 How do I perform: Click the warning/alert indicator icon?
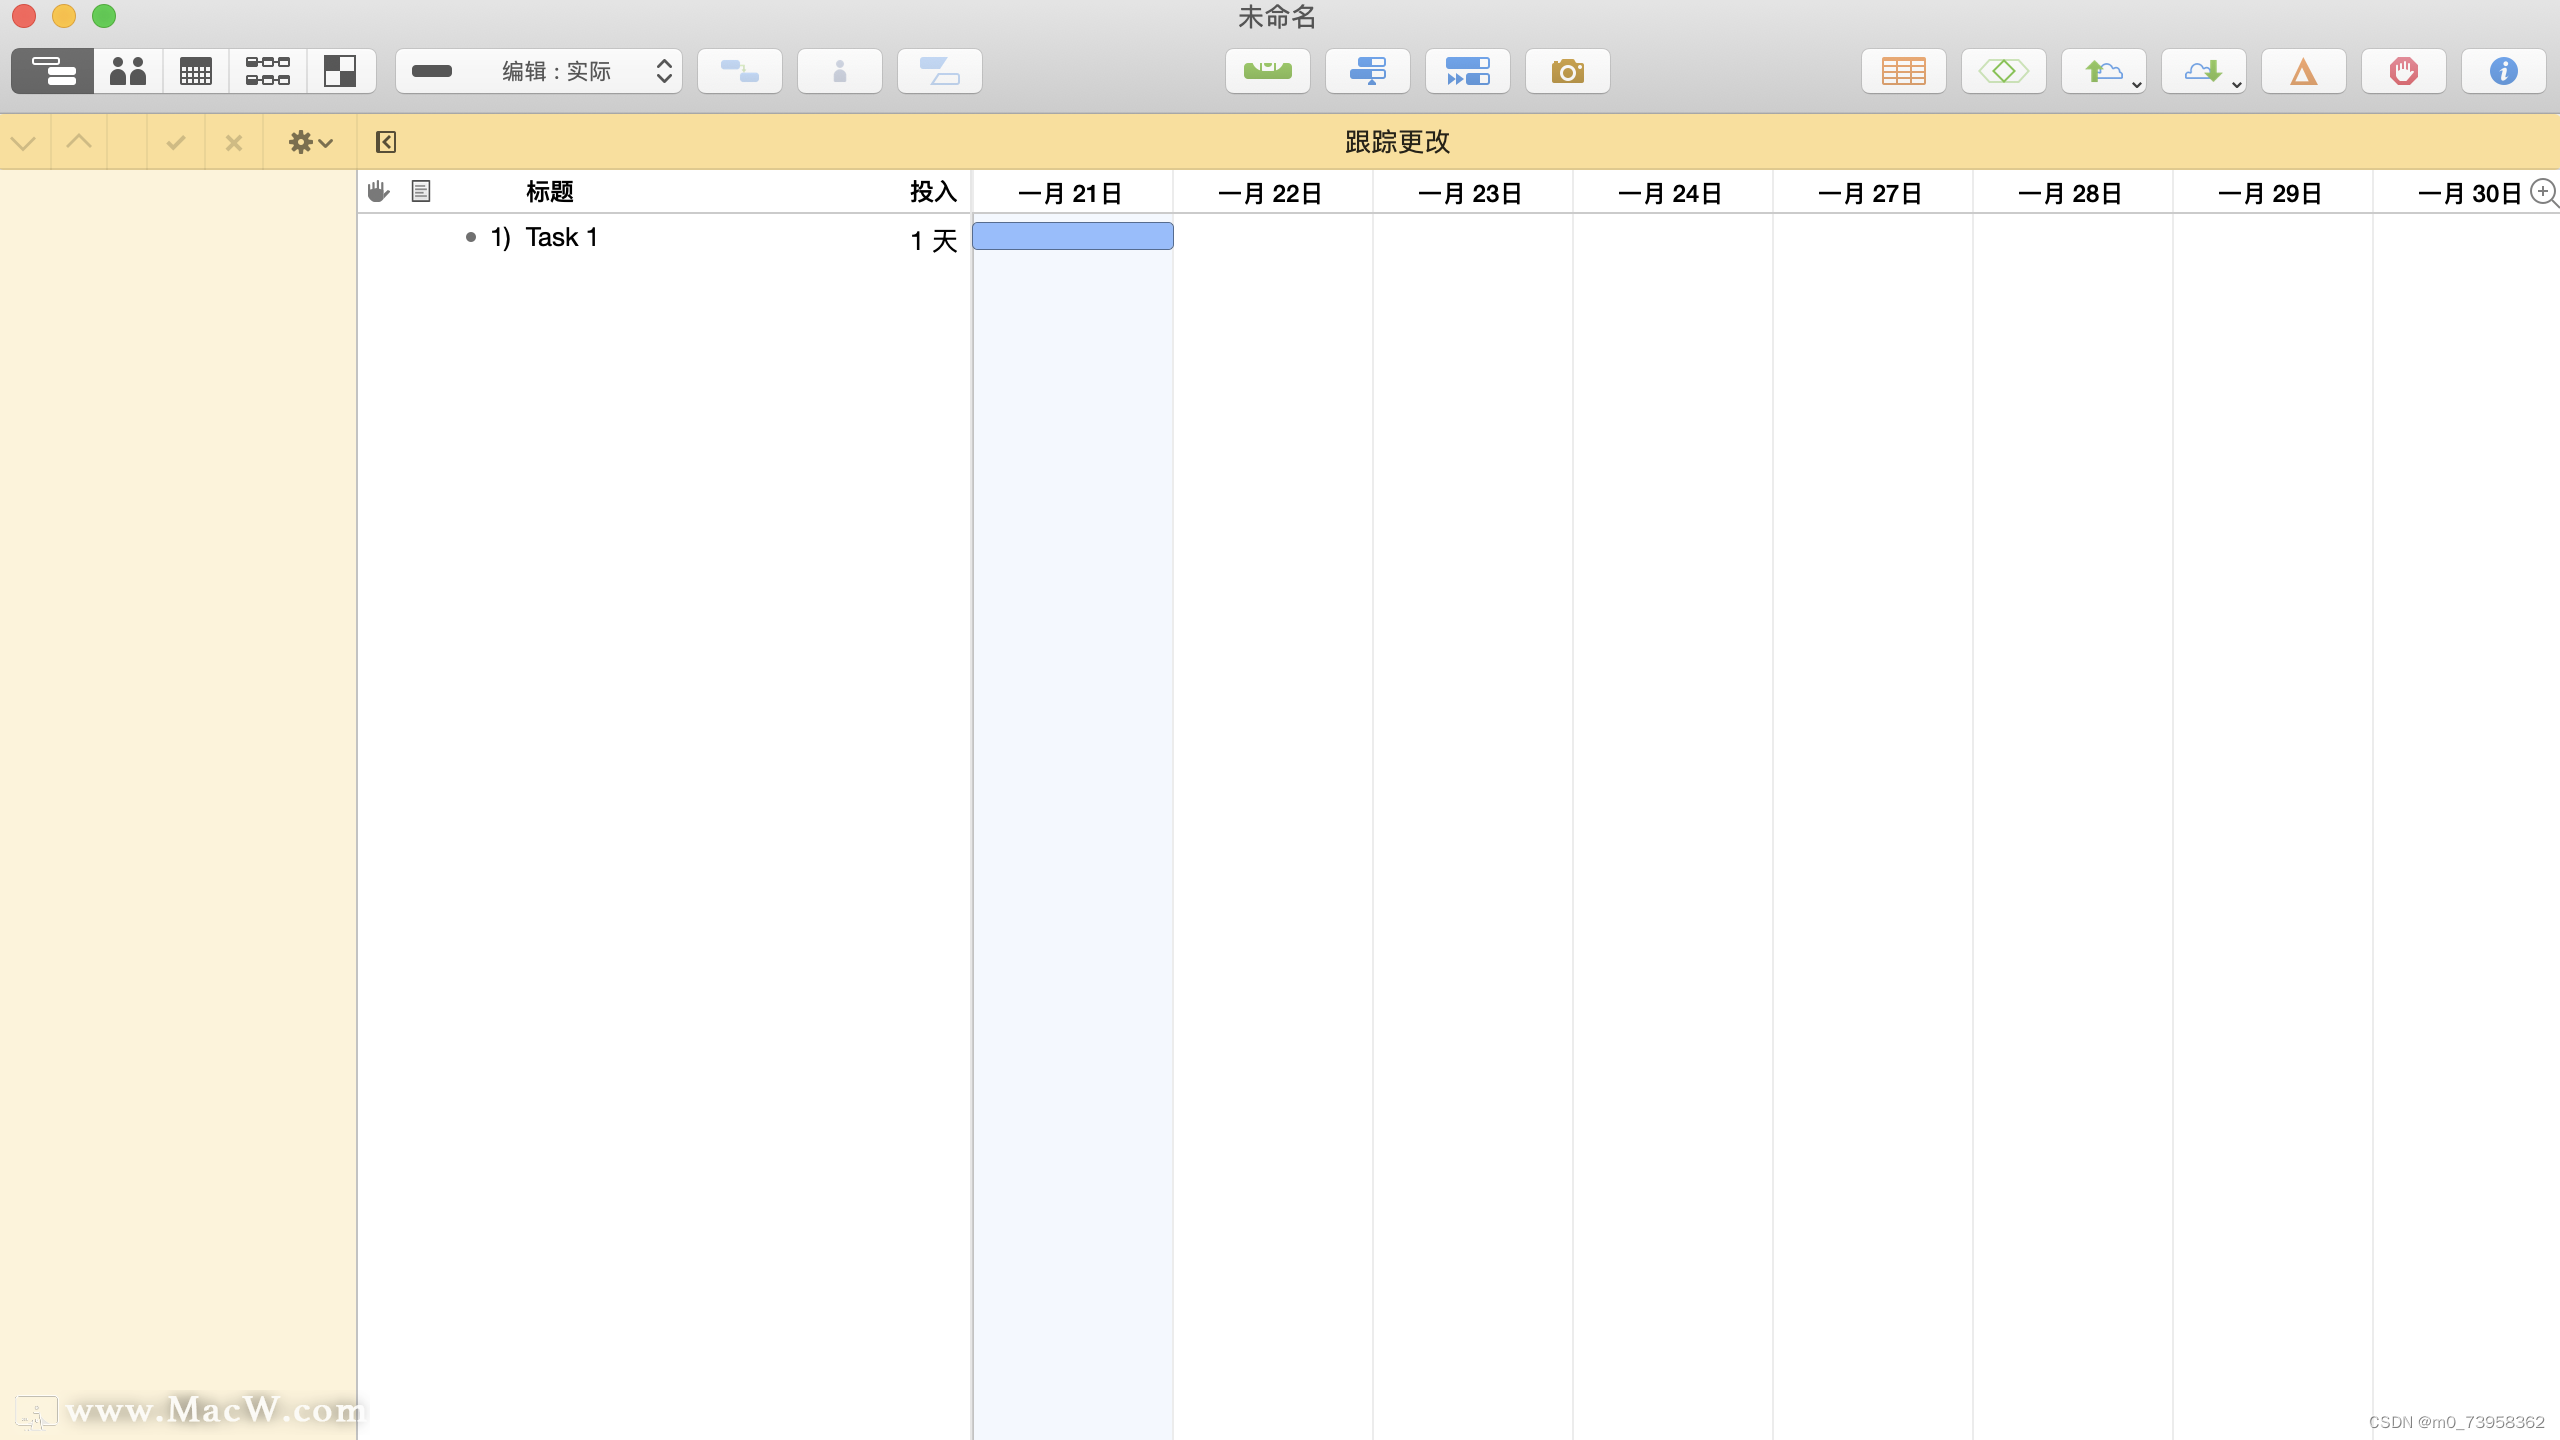[x=2303, y=70]
